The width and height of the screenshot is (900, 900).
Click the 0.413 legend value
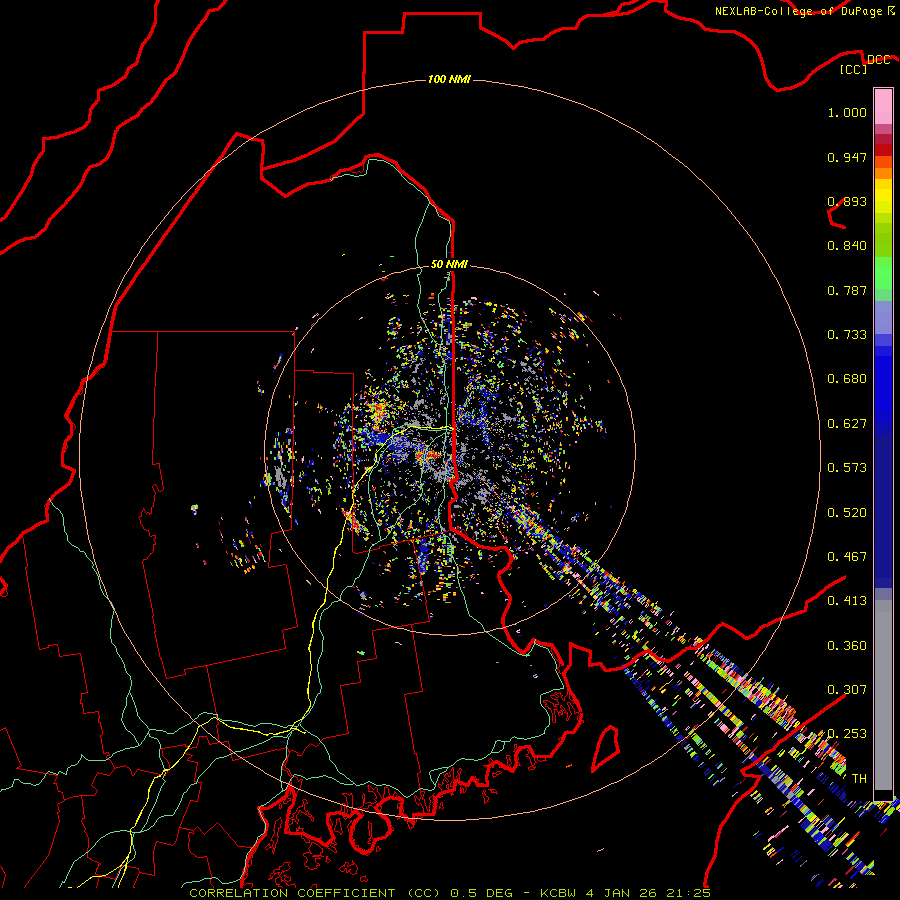tap(847, 601)
